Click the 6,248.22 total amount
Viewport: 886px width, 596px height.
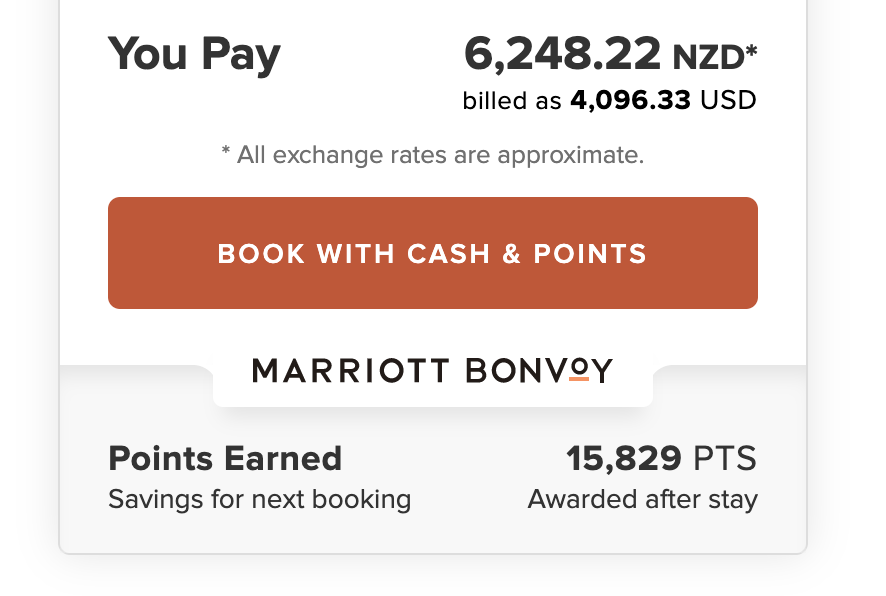tap(562, 54)
